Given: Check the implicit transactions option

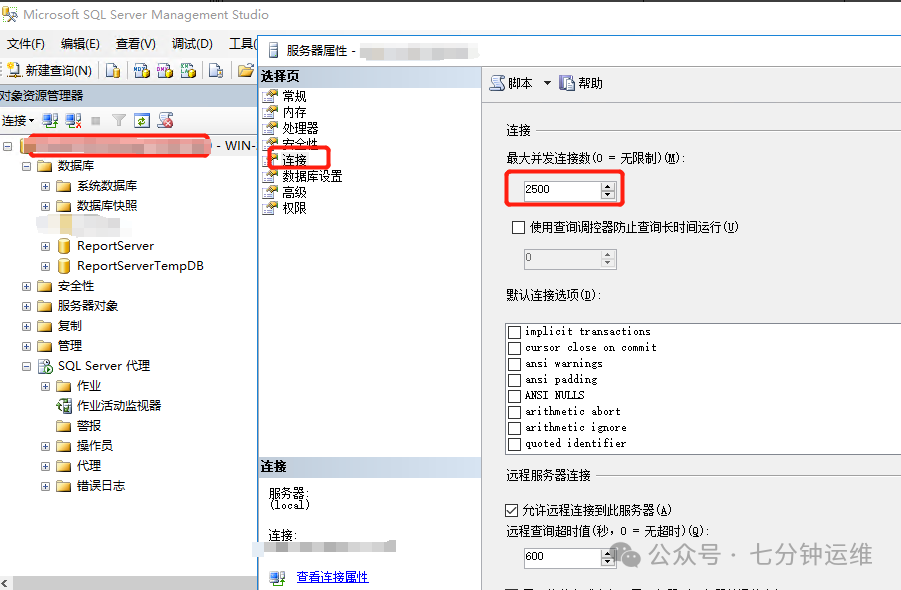Looking at the screenshot, I should click(515, 332).
